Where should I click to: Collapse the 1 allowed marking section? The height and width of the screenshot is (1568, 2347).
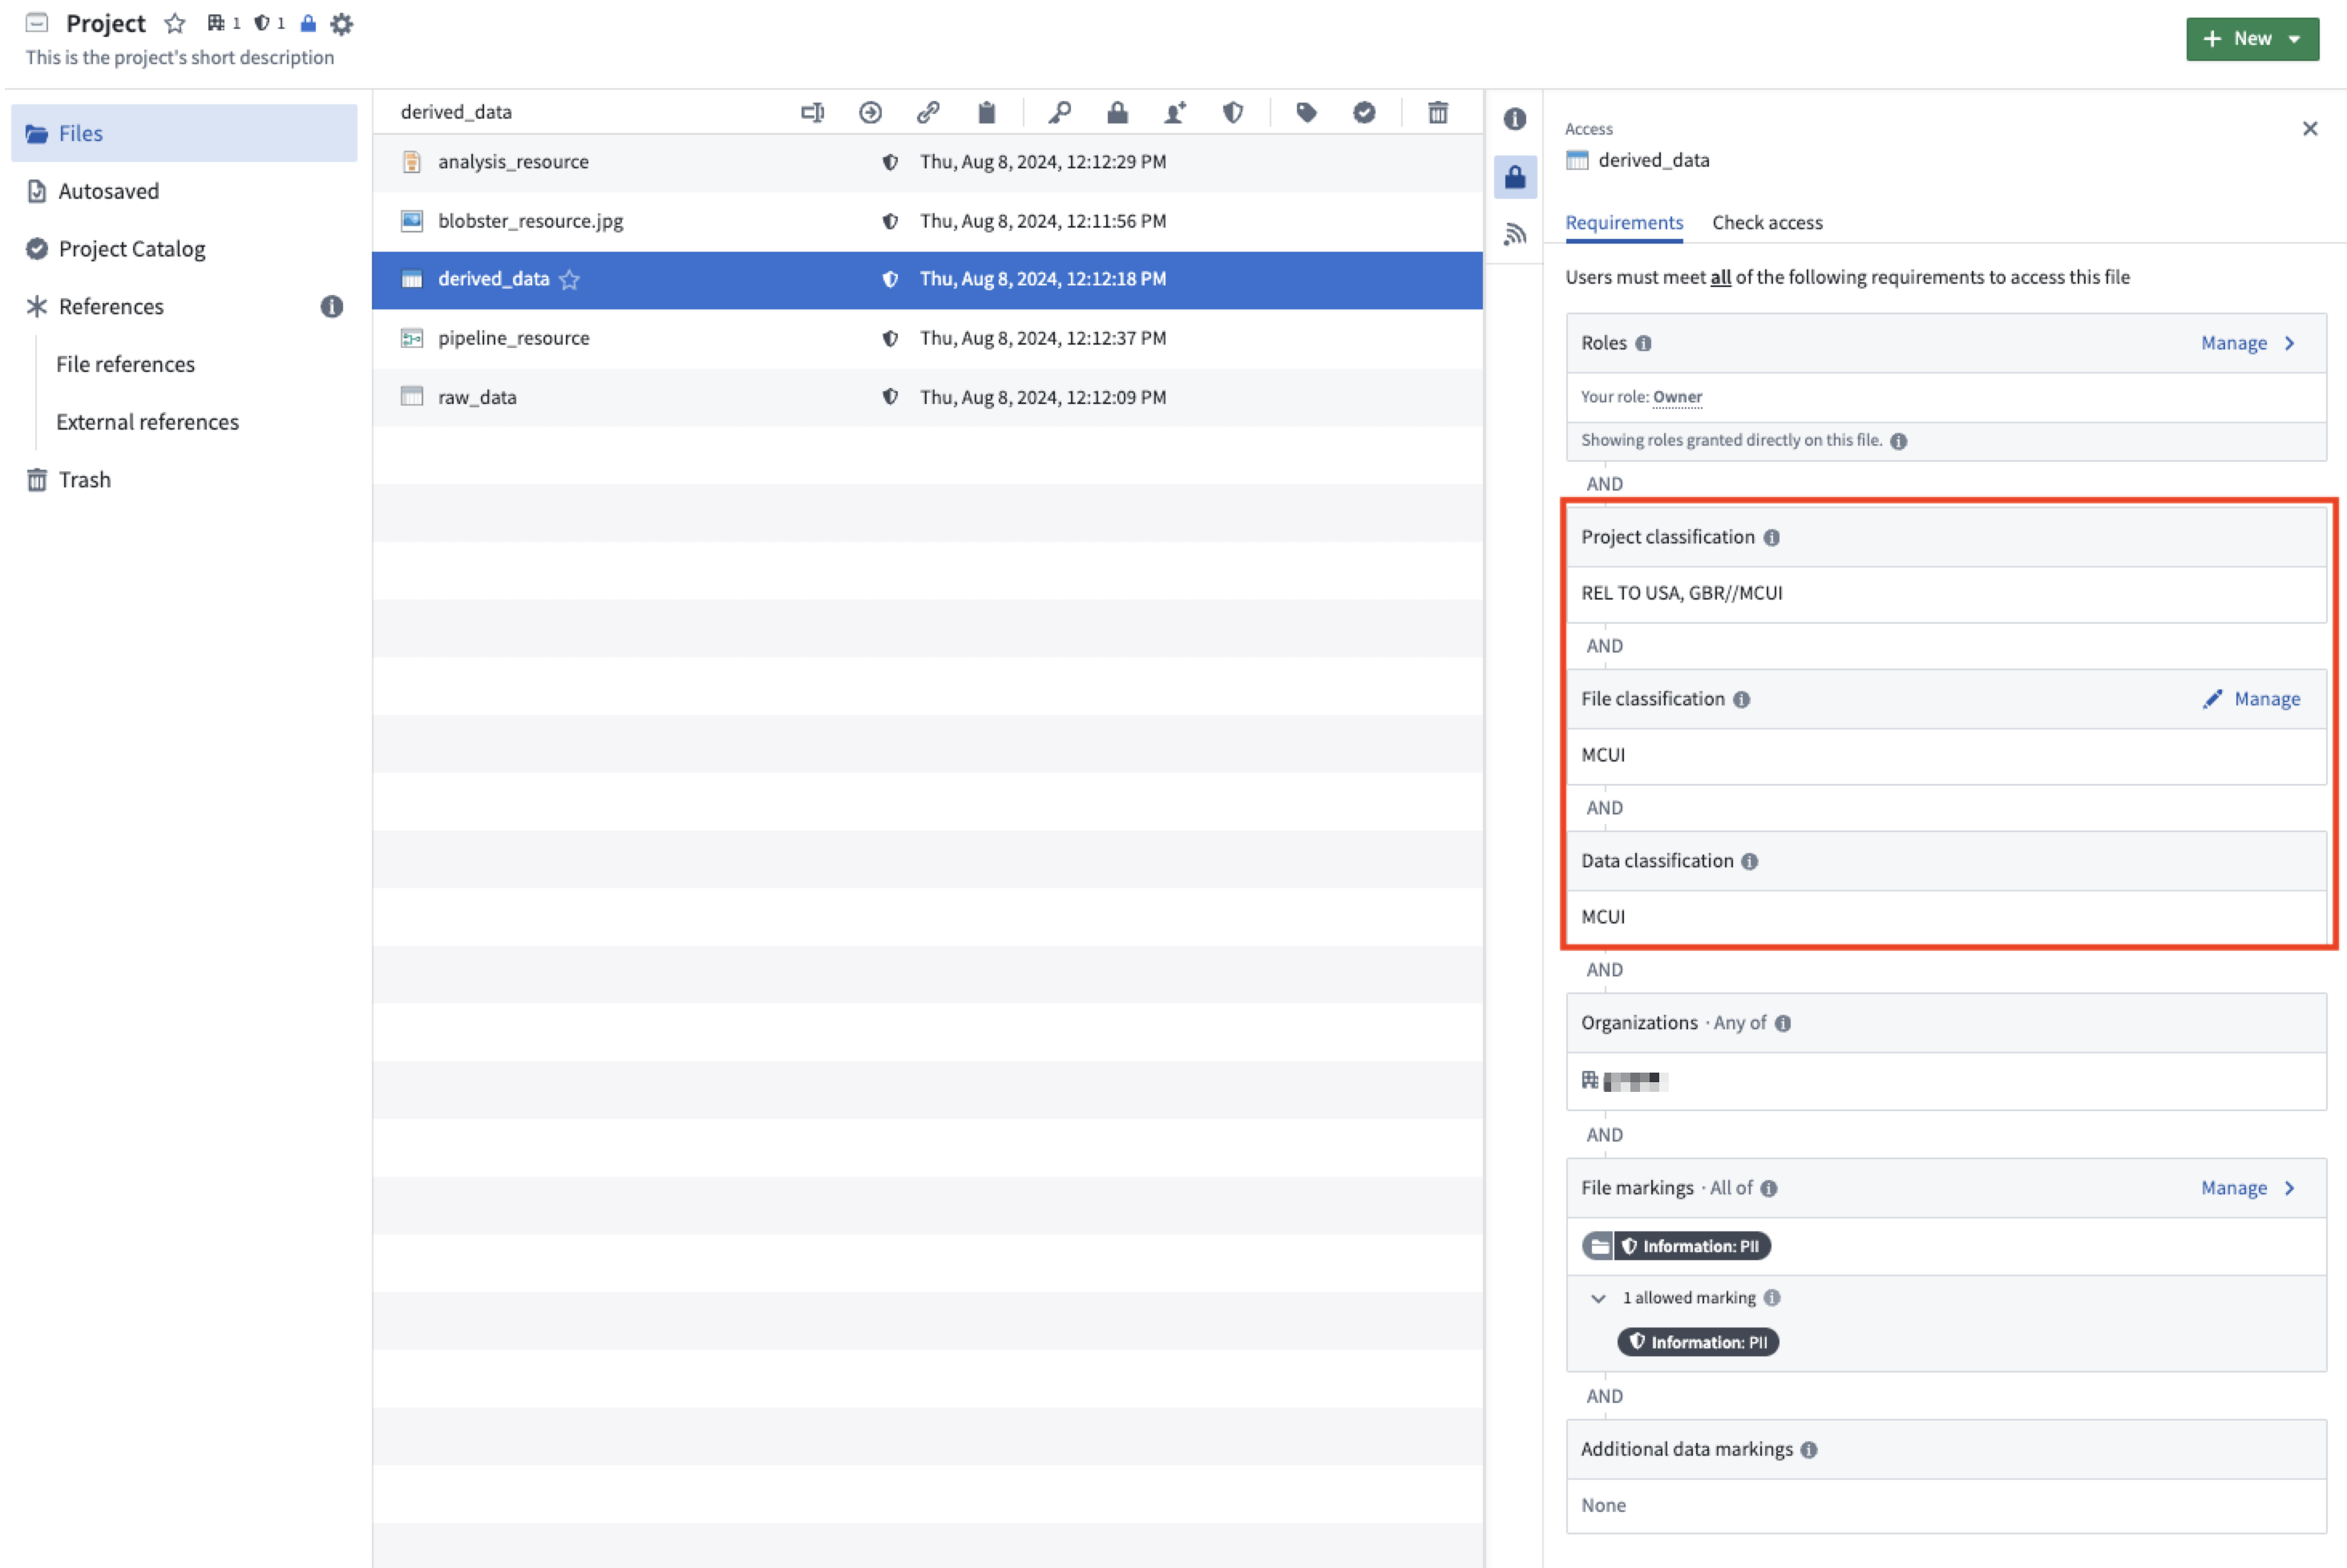click(1597, 1298)
